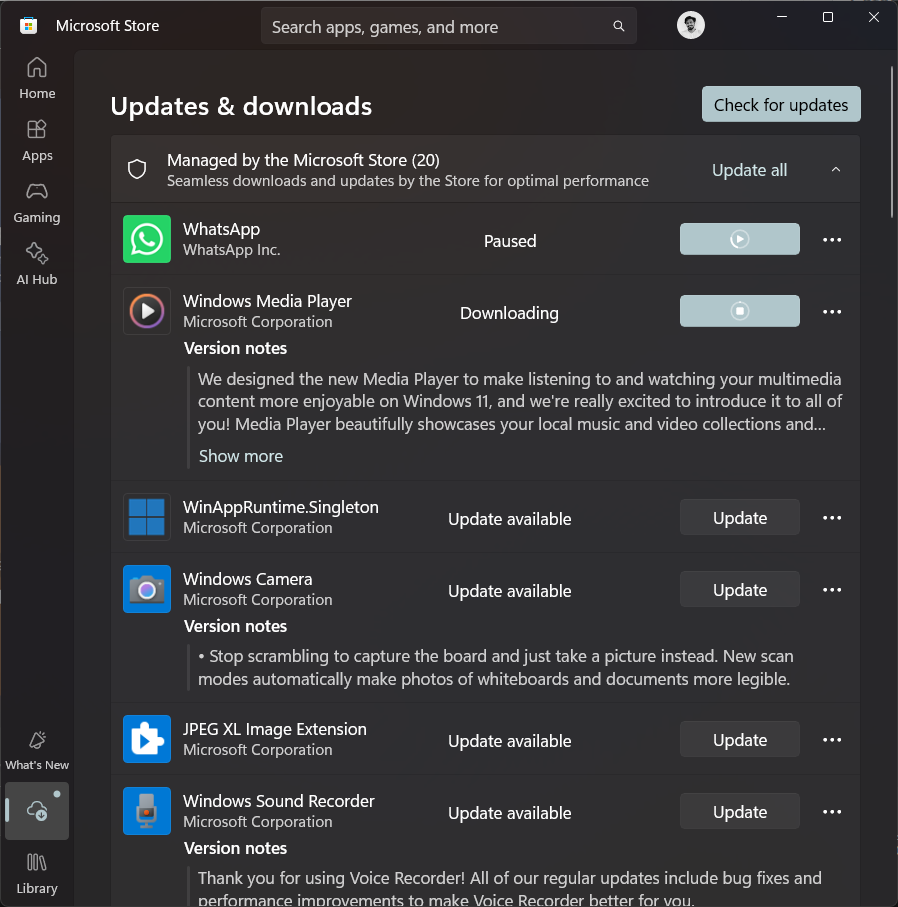Click Update all
Image resolution: width=898 pixels, height=907 pixels.
[749, 170]
